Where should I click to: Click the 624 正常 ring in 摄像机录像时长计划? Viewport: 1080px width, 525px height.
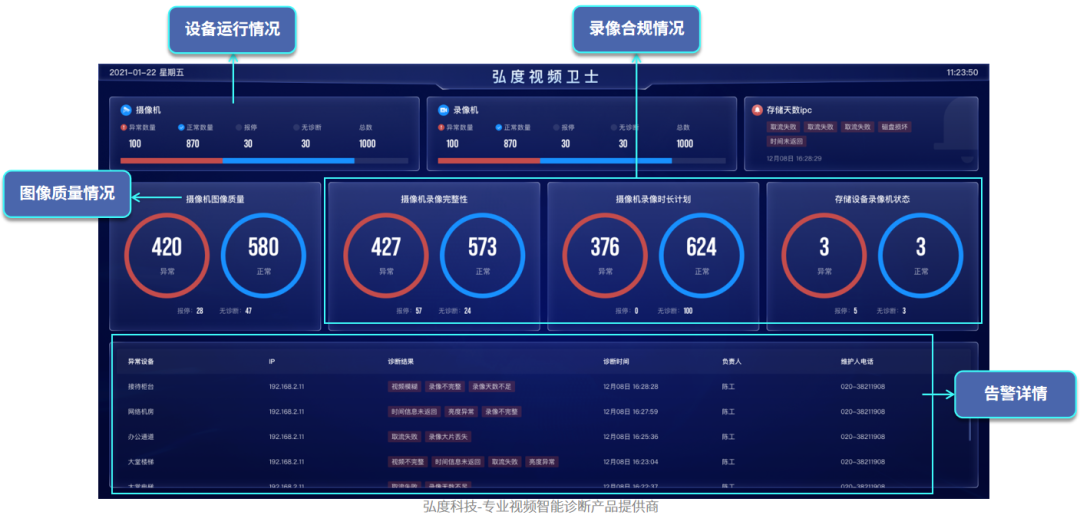coord(701,256)
